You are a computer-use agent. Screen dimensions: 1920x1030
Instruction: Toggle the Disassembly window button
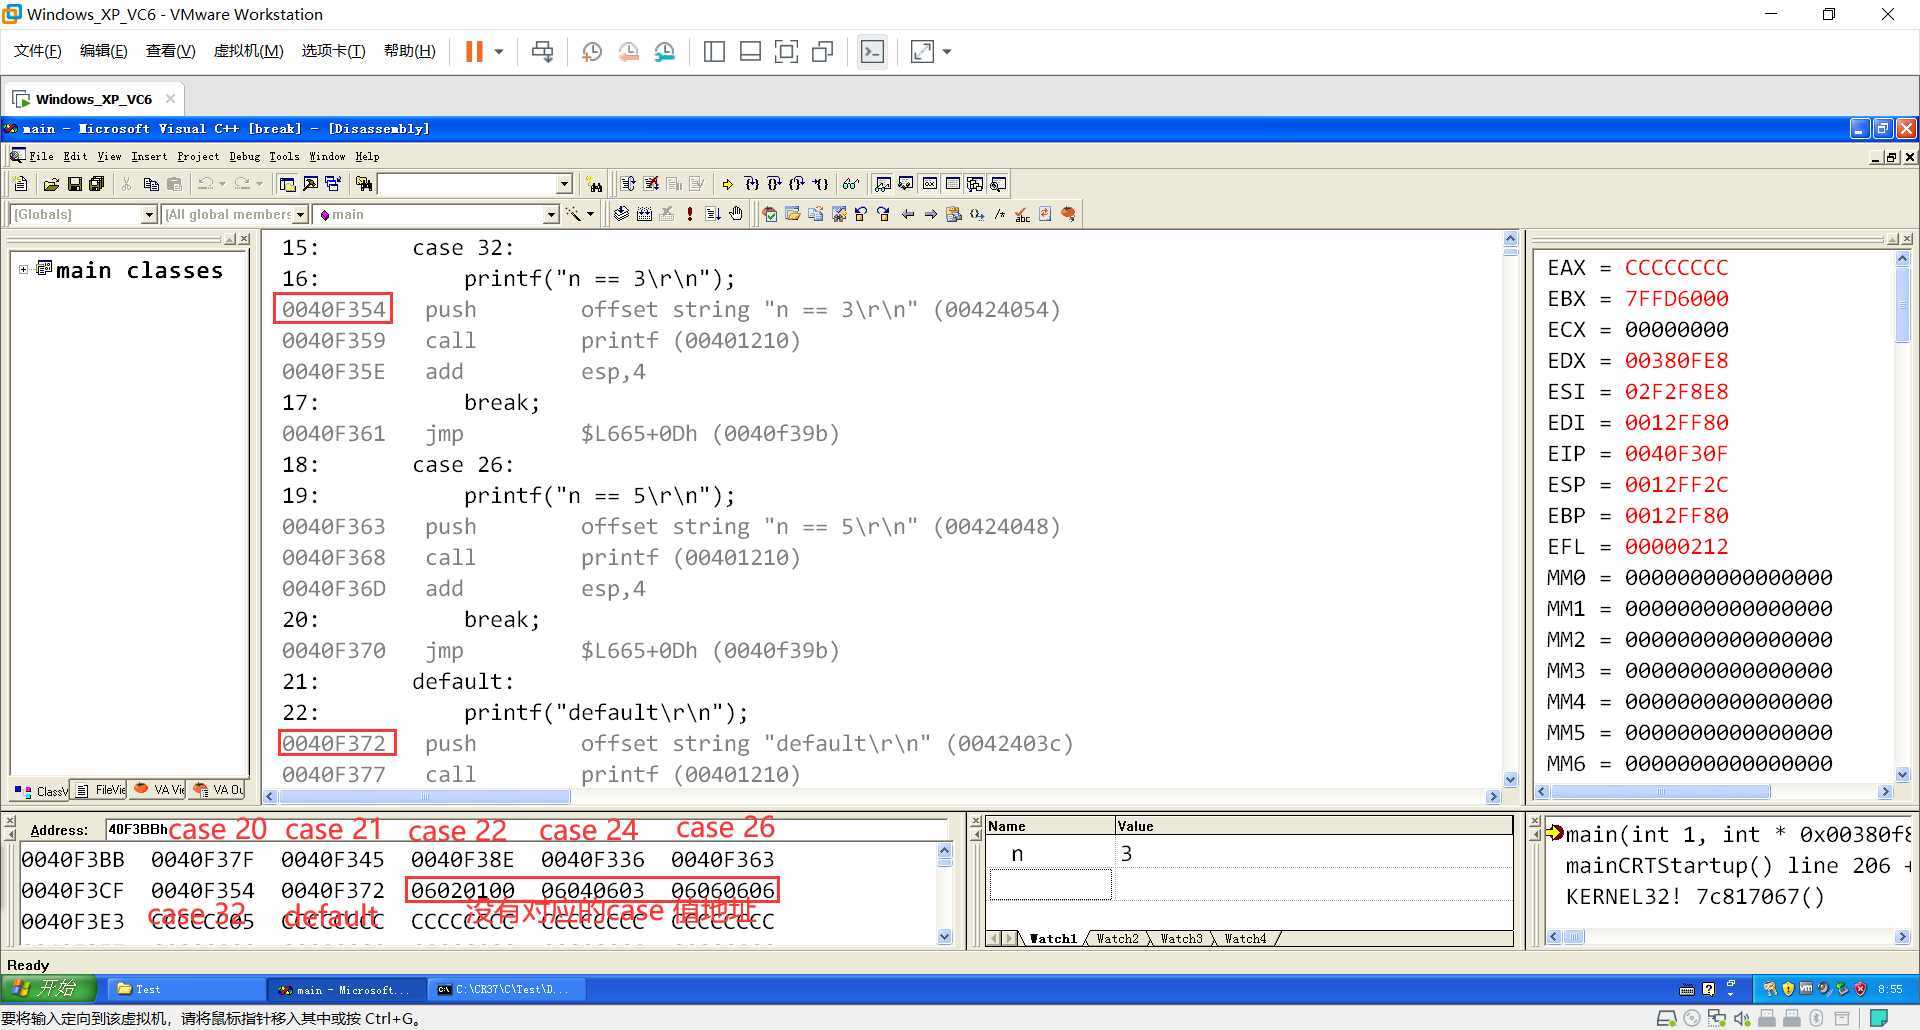[x=998, y=184]
